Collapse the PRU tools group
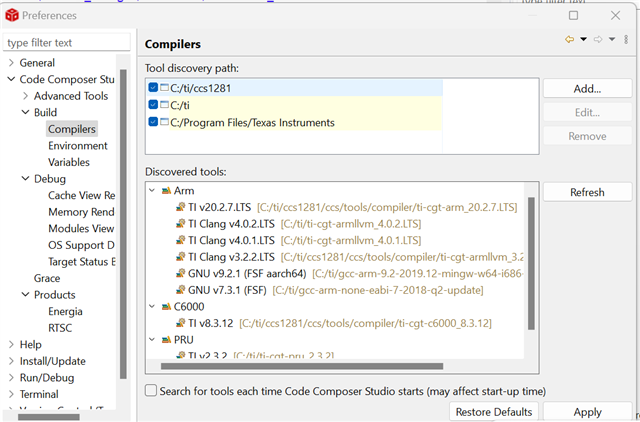This screenshot has width=640, height=422. click(152, 340)
